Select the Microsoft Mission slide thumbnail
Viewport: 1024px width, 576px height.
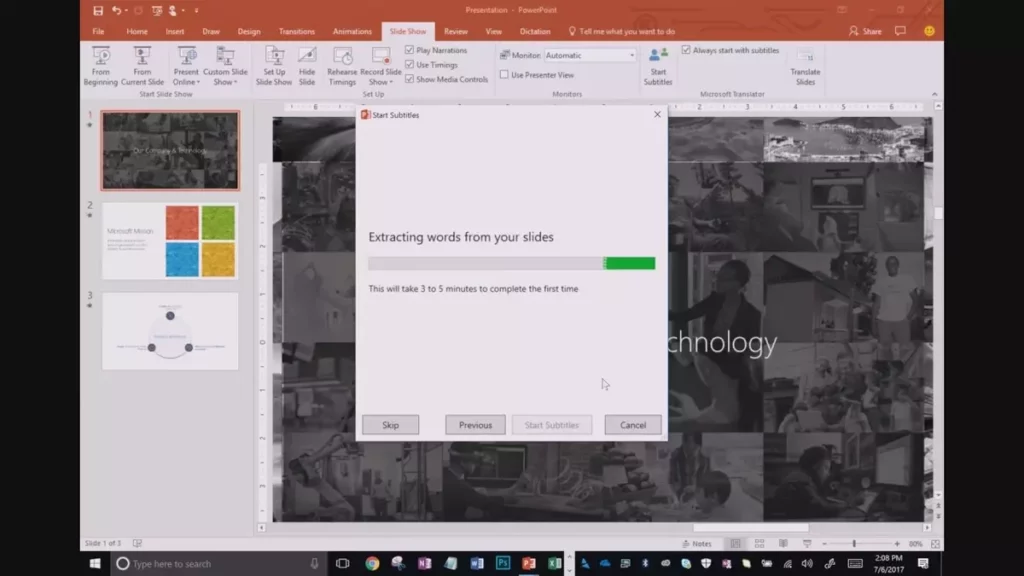(x=170, y=240)
